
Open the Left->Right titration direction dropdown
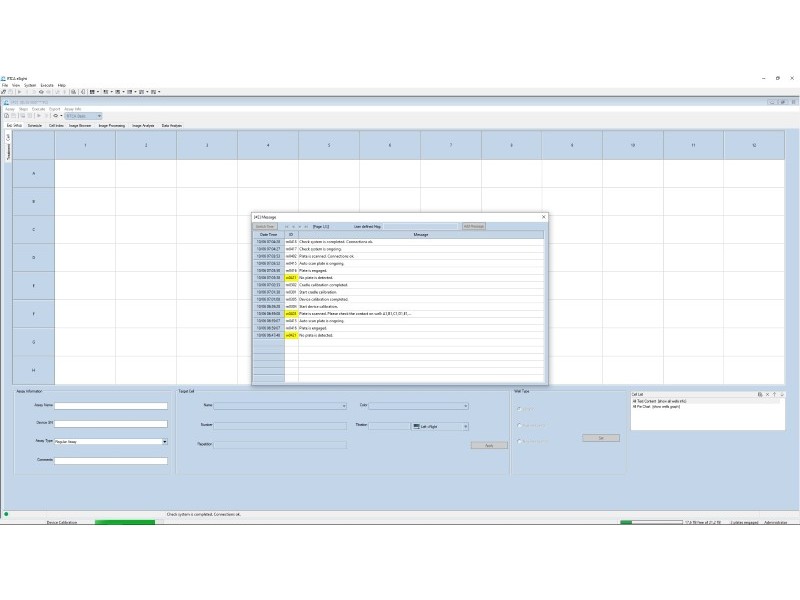click(440, 427)
